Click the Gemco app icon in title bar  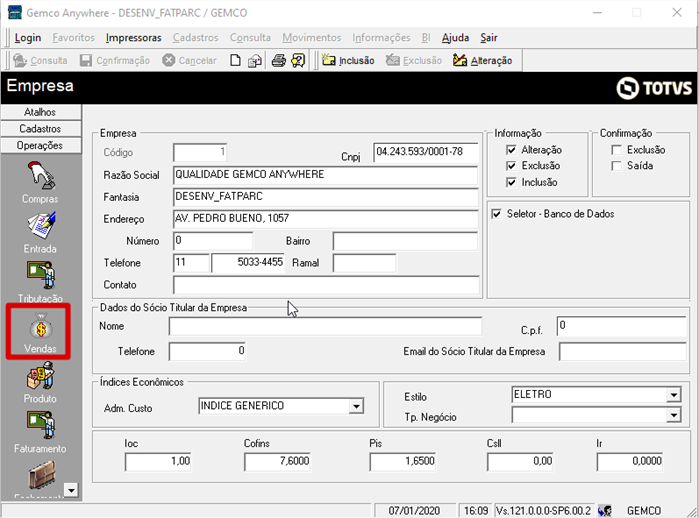pyautogui.click(x=15, y=12)
